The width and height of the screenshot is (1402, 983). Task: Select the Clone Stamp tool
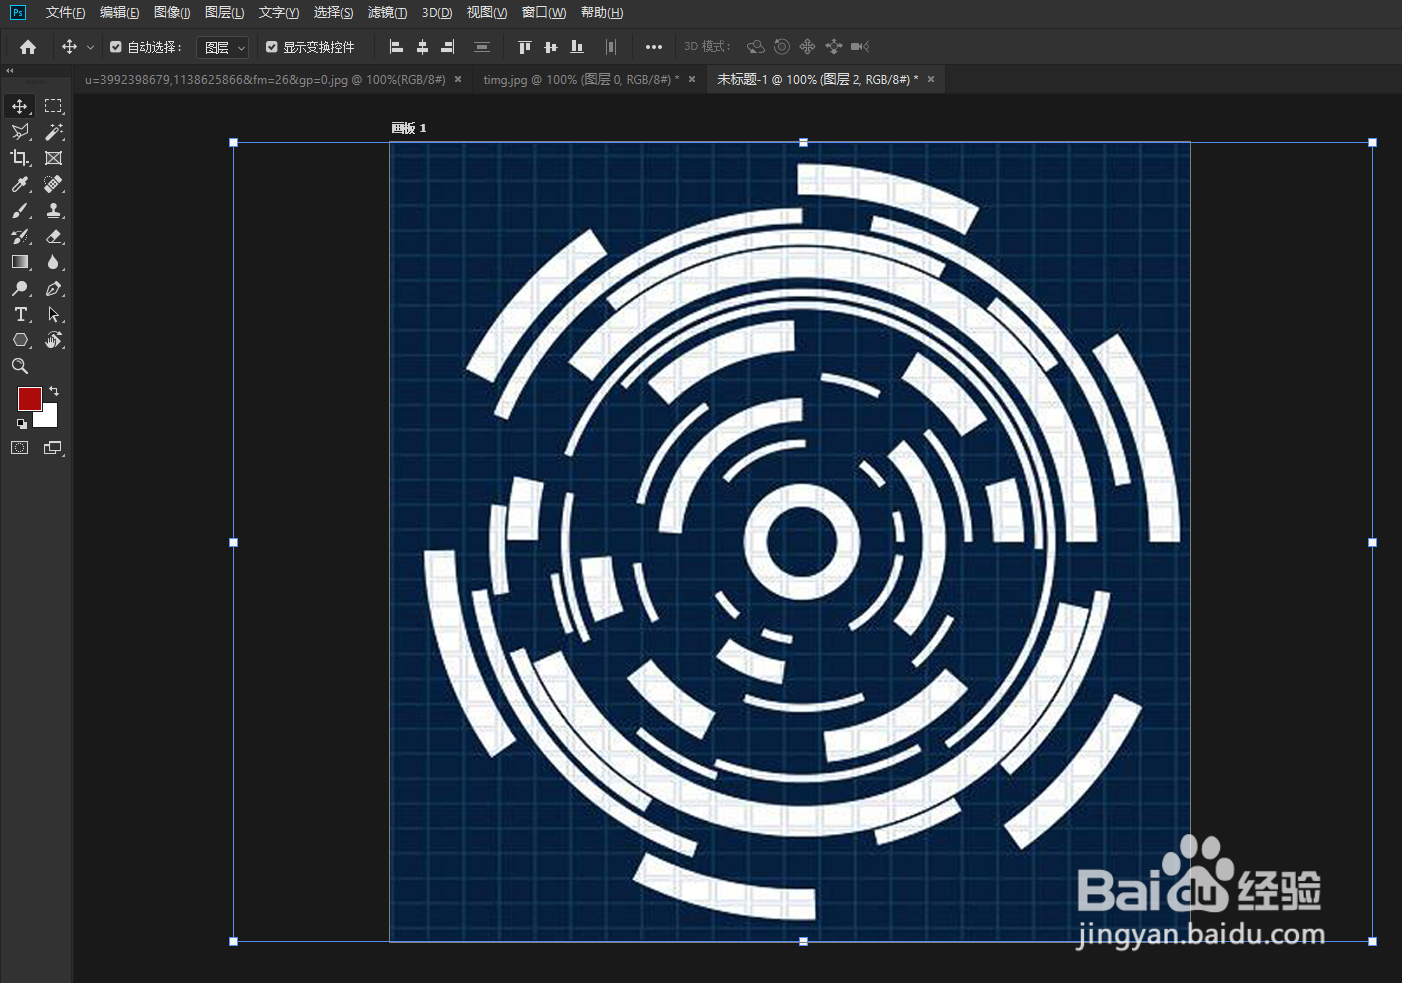(54, 210)
